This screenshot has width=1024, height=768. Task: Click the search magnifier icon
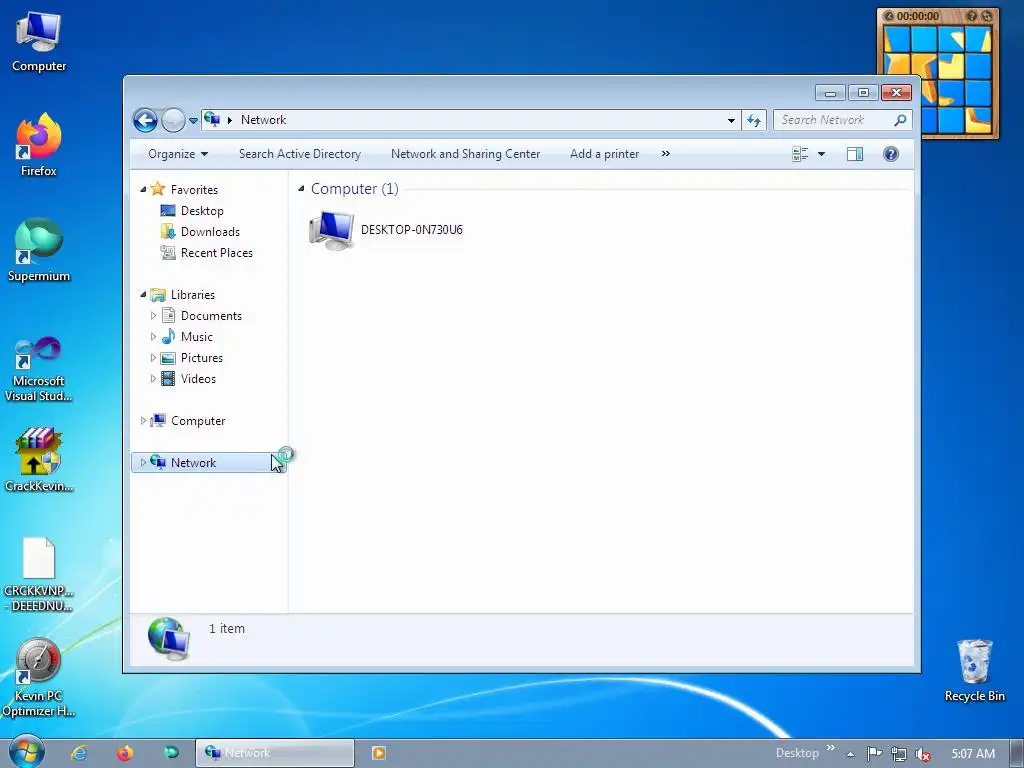coord(901,120)
